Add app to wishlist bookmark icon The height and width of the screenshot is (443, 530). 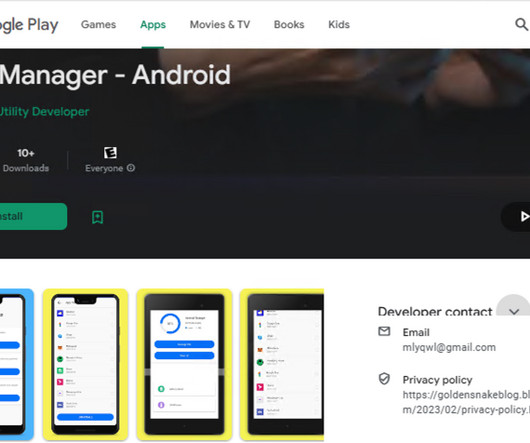(x=98, y=217)
